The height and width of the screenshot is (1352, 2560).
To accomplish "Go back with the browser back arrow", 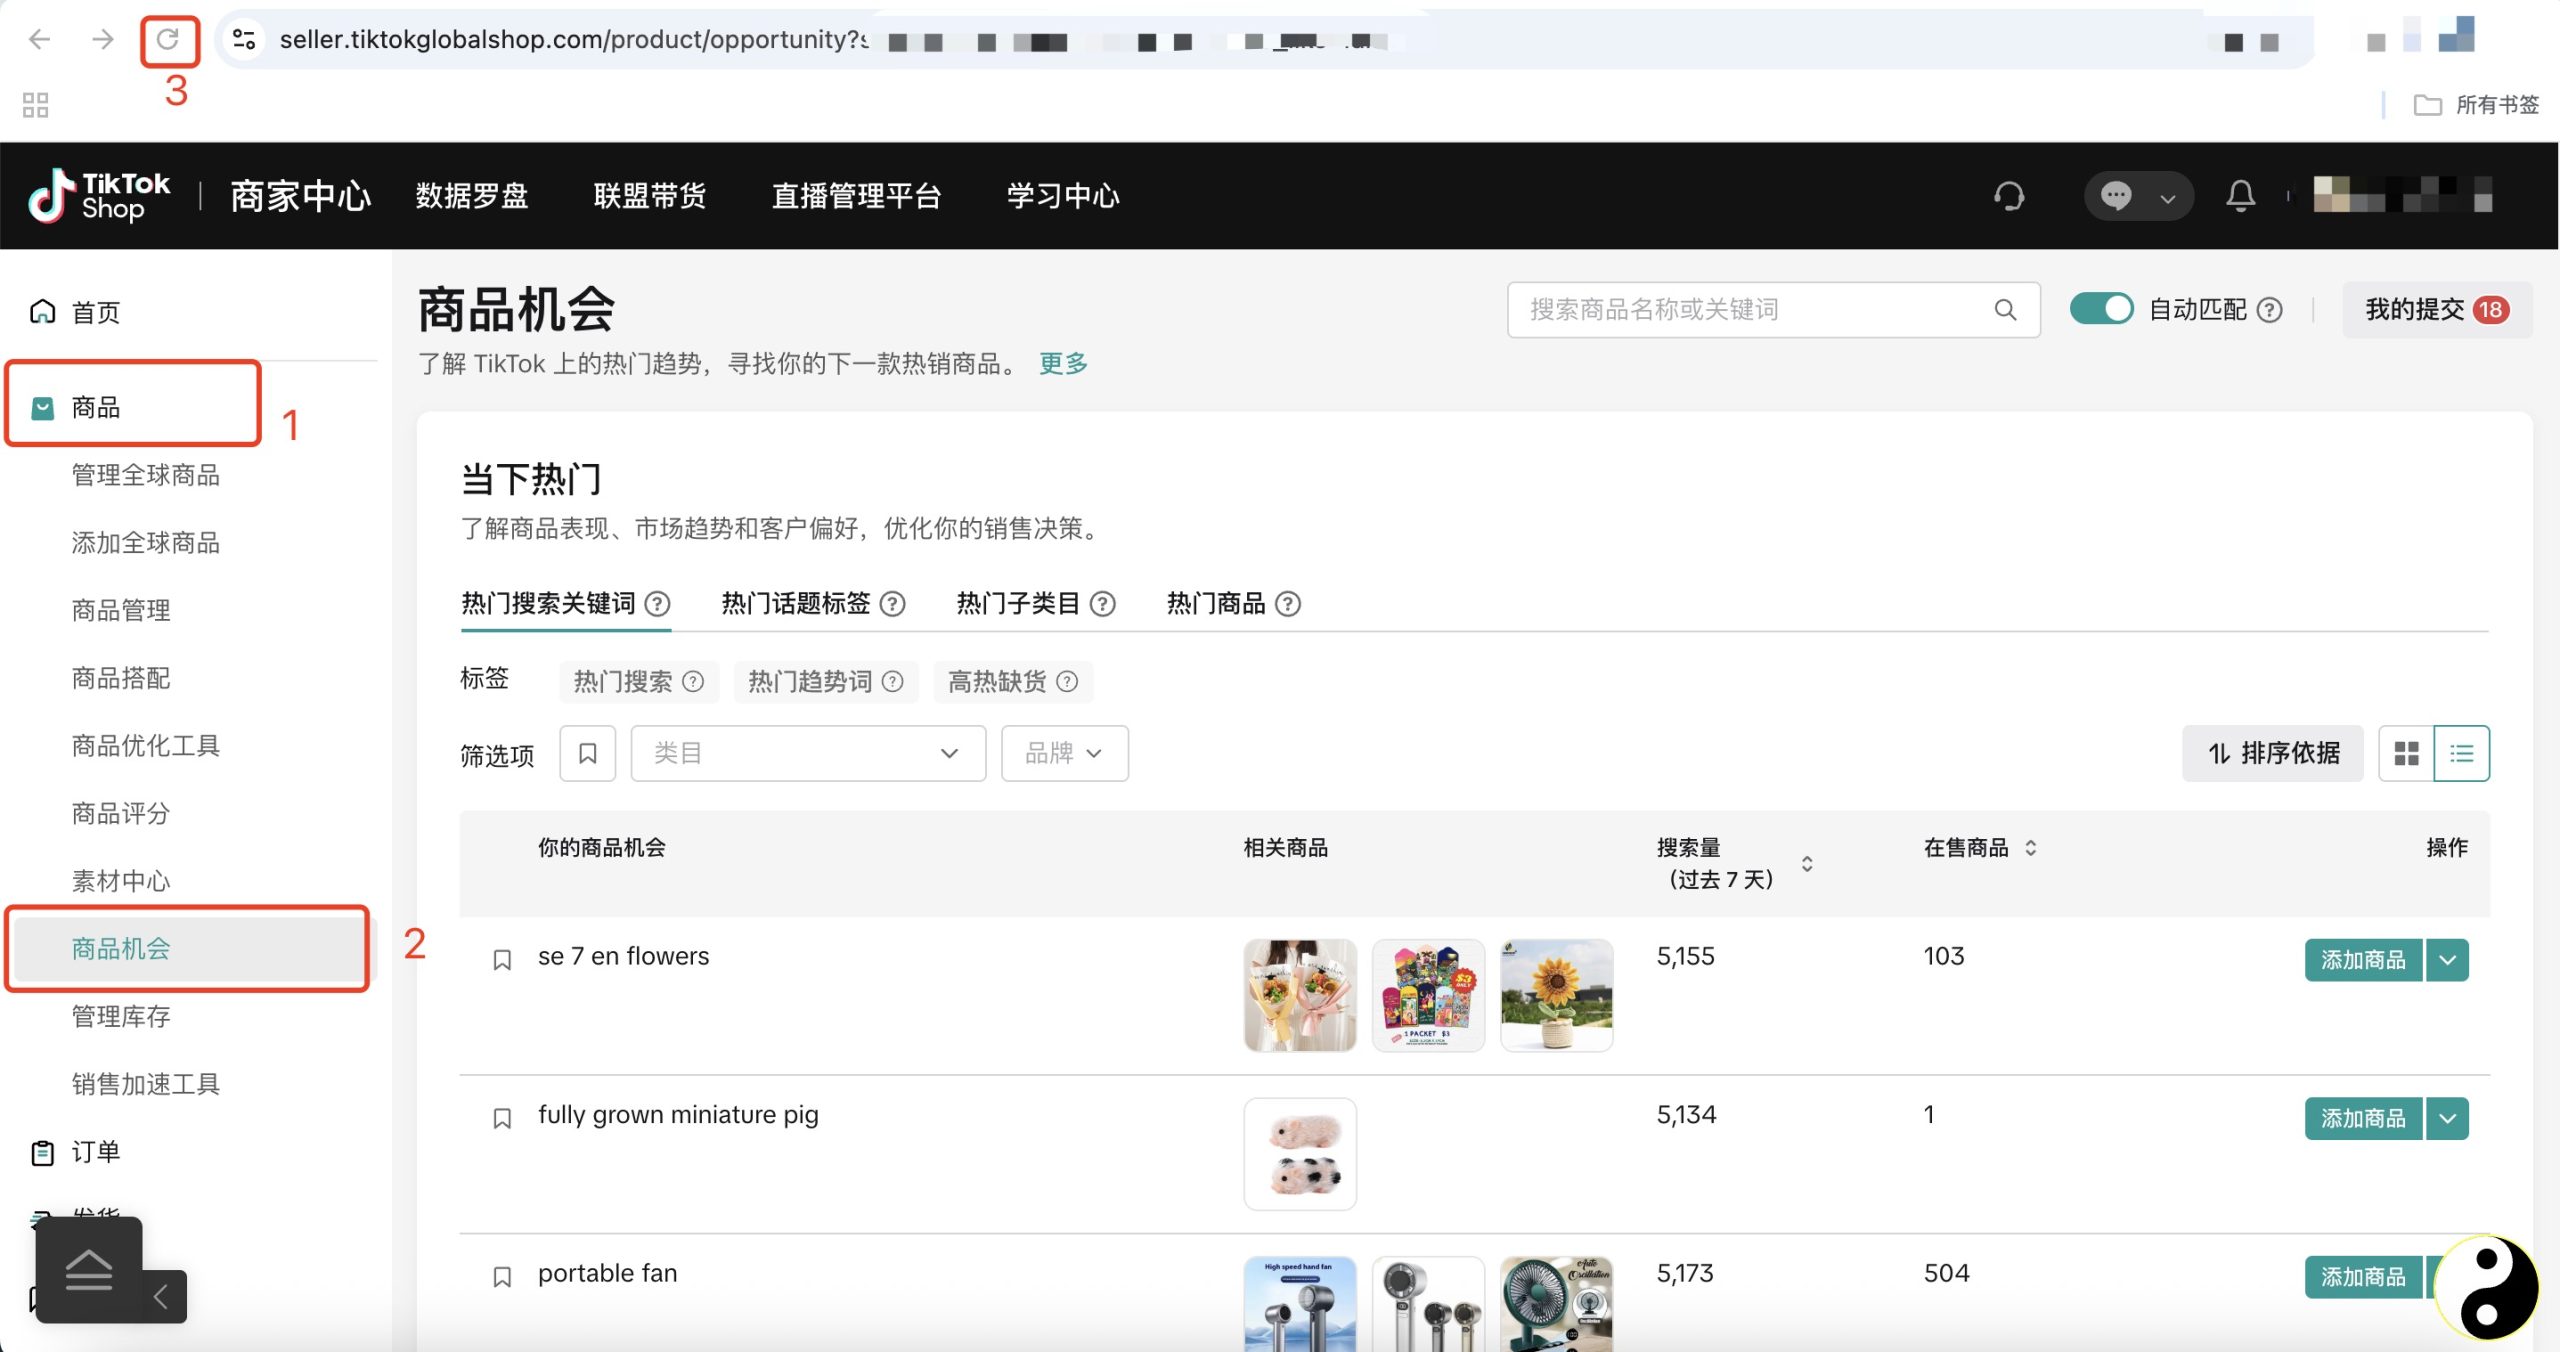I will tap(39, 39).
